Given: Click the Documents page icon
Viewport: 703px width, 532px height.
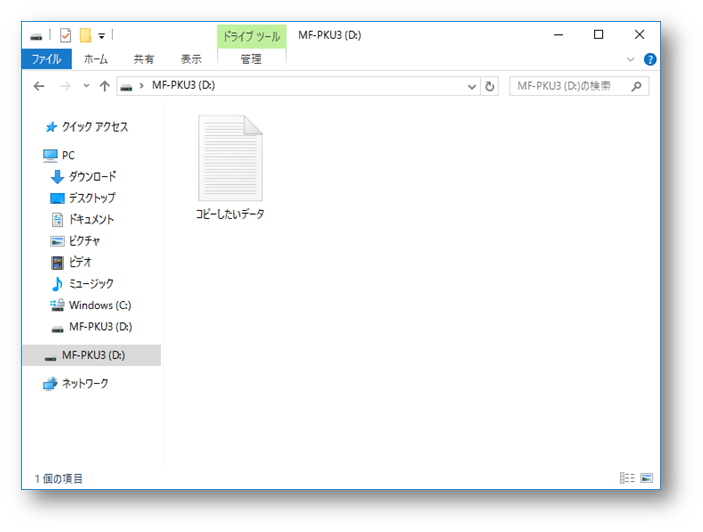Looking at the screenshot, I should pos(57,220).
